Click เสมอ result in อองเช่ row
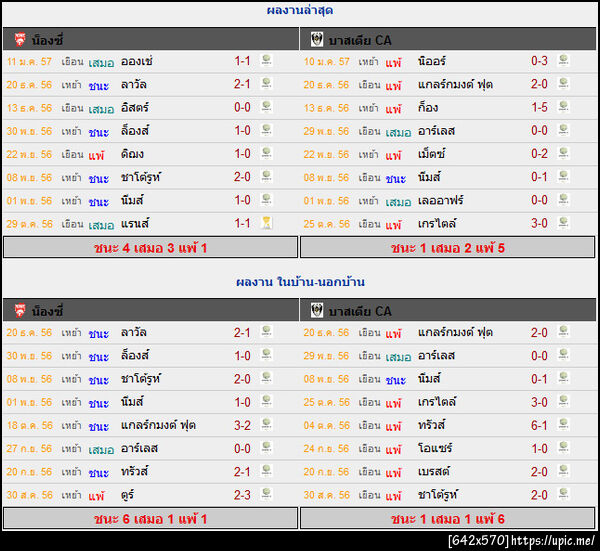The image size is (600, 551). 101,63
